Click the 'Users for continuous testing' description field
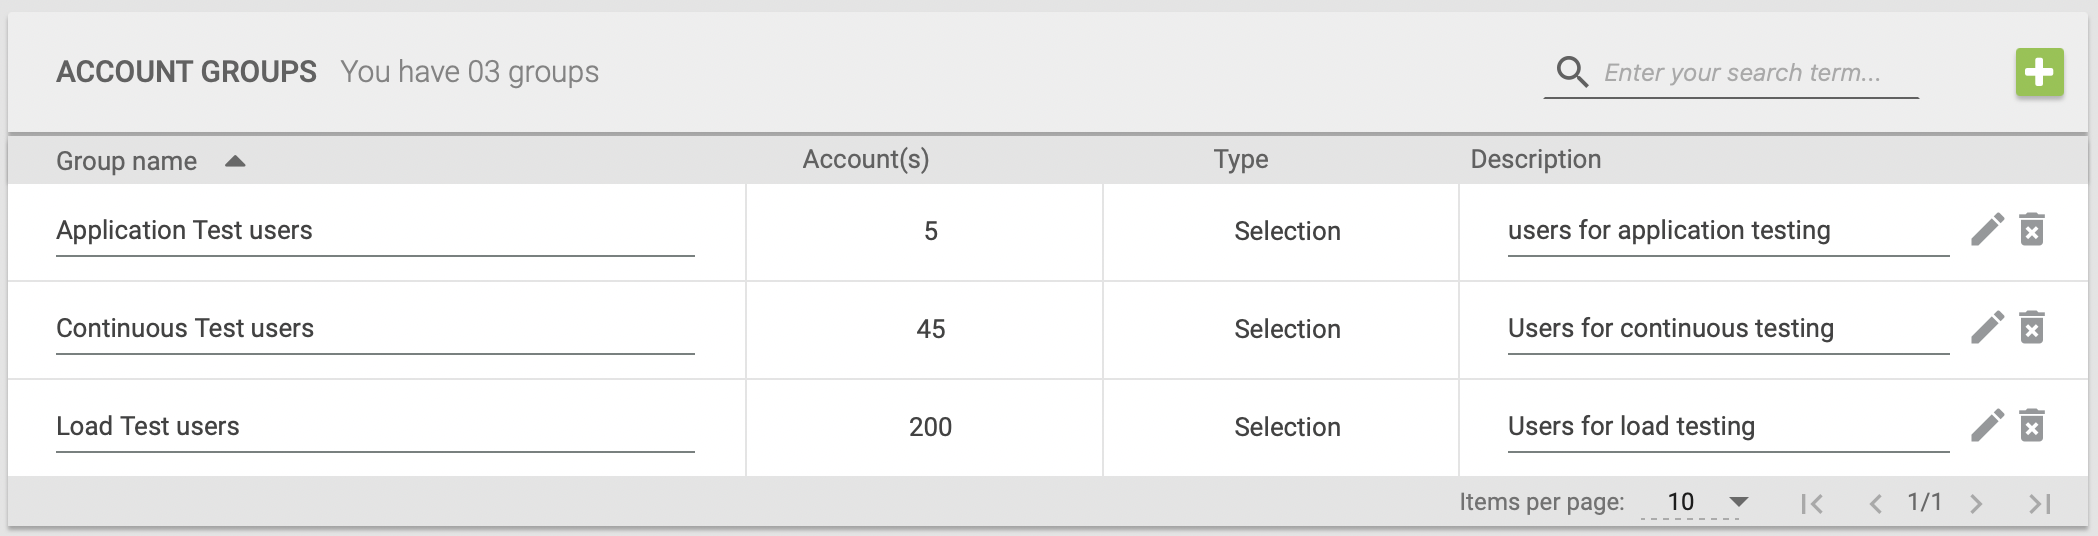 (1729, 329)
